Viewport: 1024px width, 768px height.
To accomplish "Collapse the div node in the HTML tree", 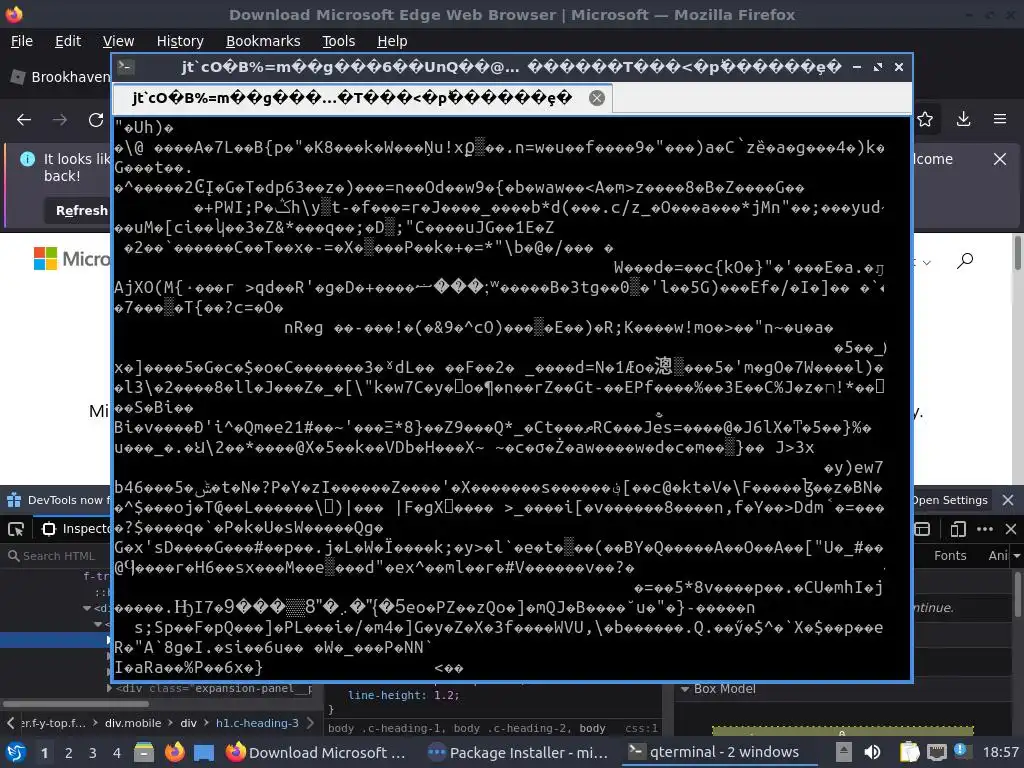I will coord(88,608).
